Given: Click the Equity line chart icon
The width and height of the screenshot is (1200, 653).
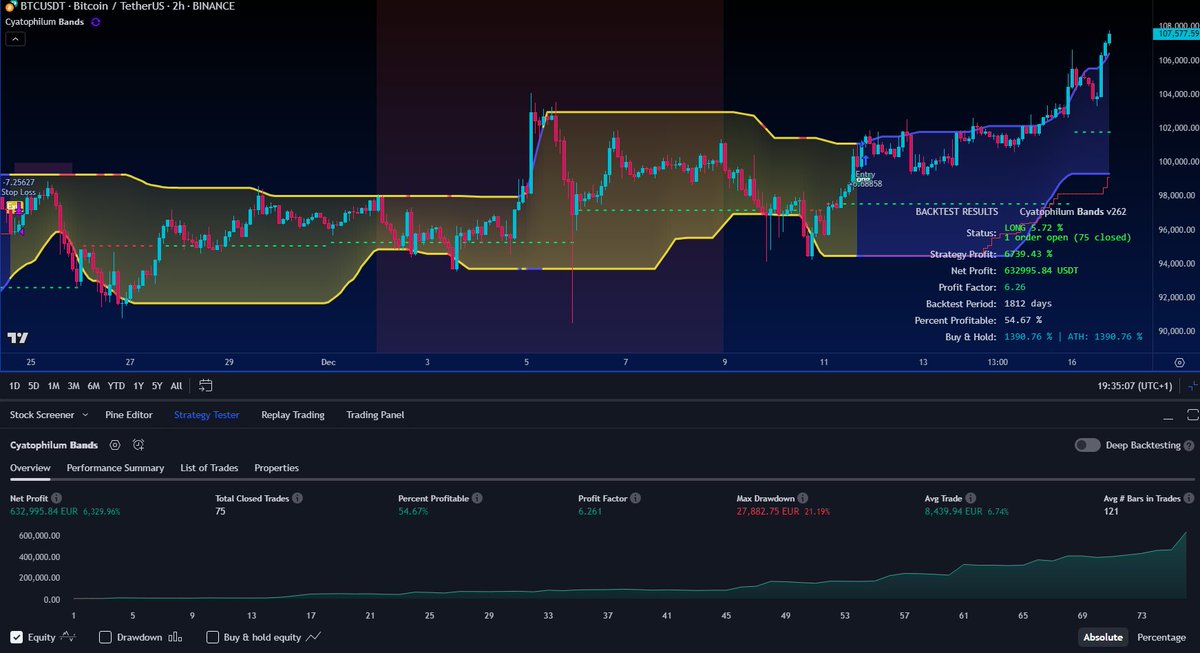Looking at the screenshot, I should click(69, 636).
